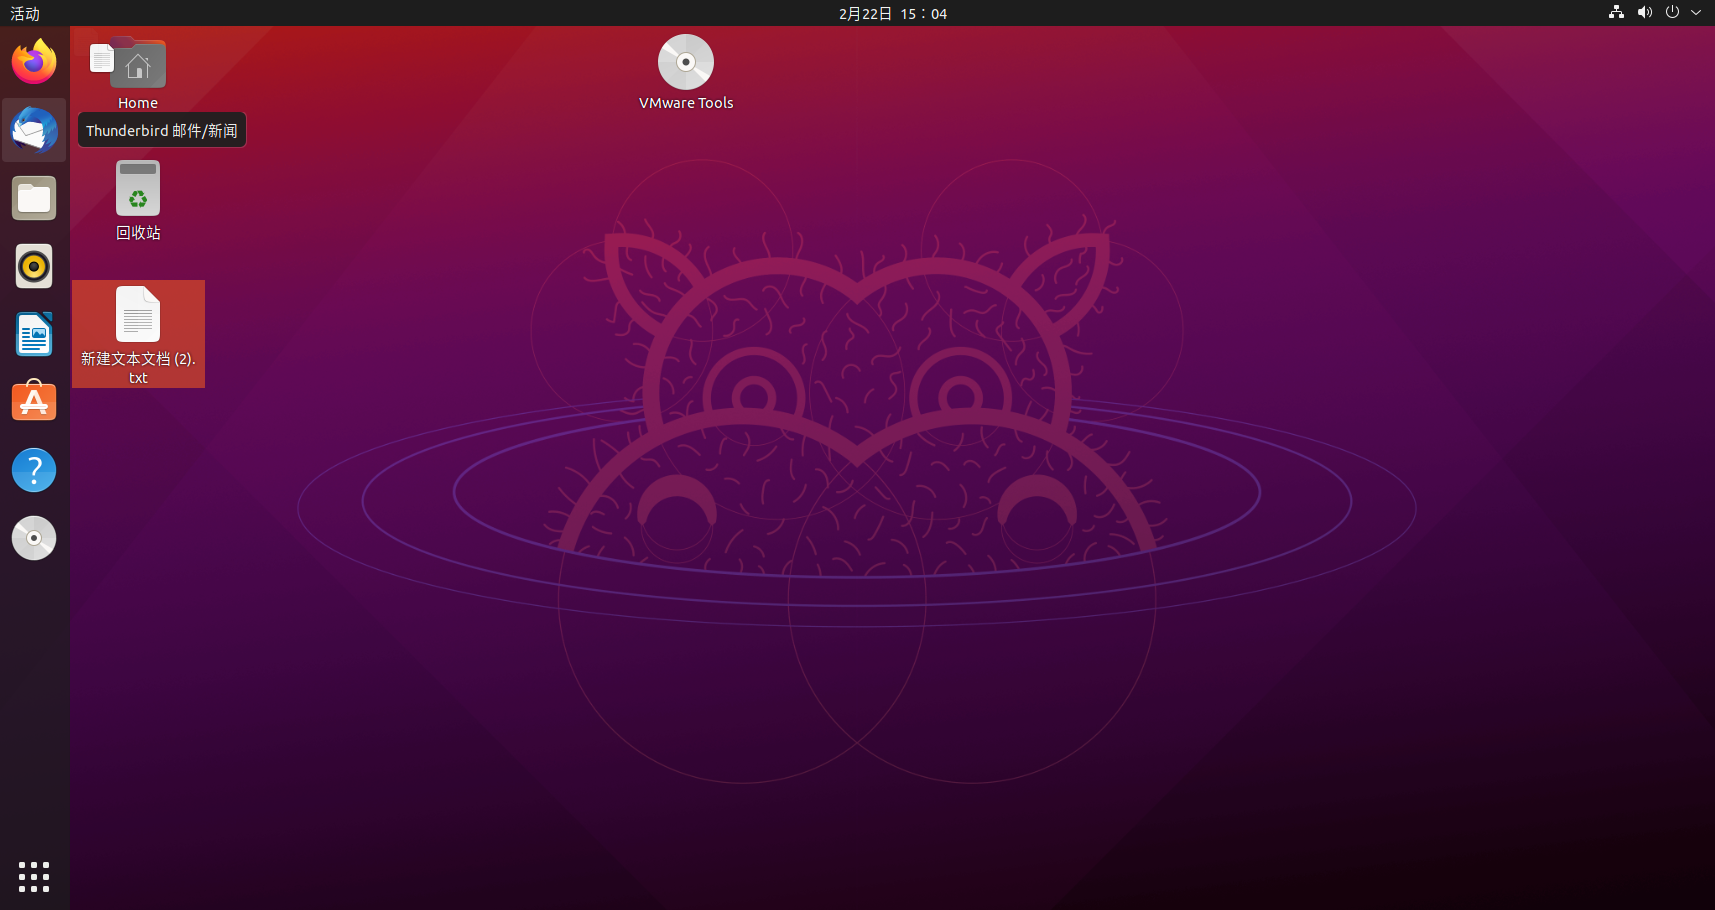The width and height of the screenshot is (1715, 910).
Task: Click the network status icon
Action: pos(1616,13)
